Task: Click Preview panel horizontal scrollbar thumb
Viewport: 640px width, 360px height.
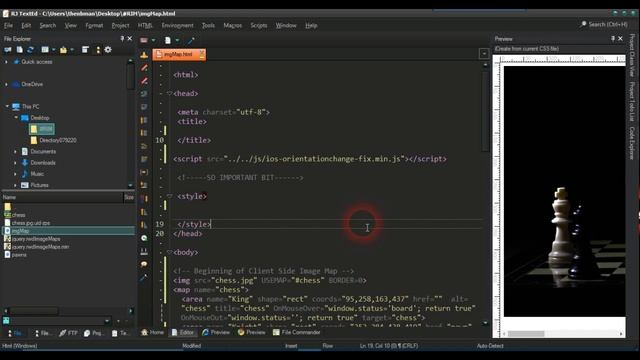Action: click(526, 334)
